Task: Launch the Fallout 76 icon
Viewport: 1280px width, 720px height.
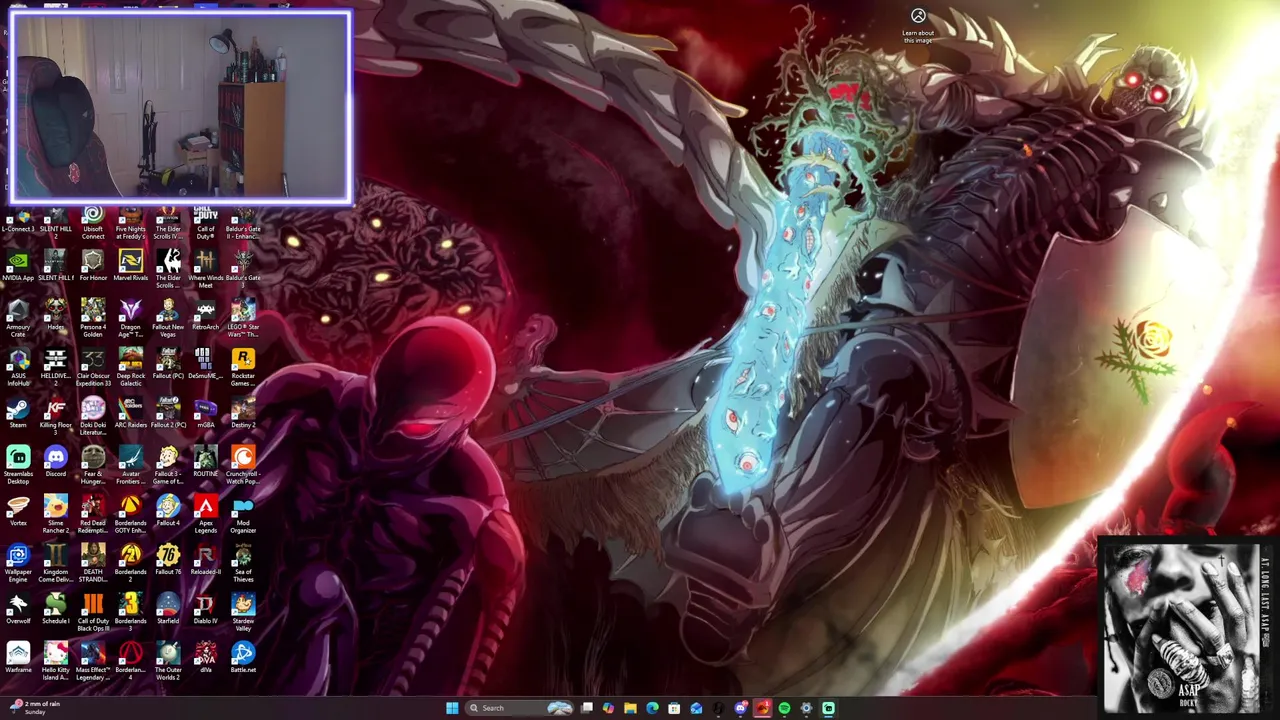Action: 168,560
